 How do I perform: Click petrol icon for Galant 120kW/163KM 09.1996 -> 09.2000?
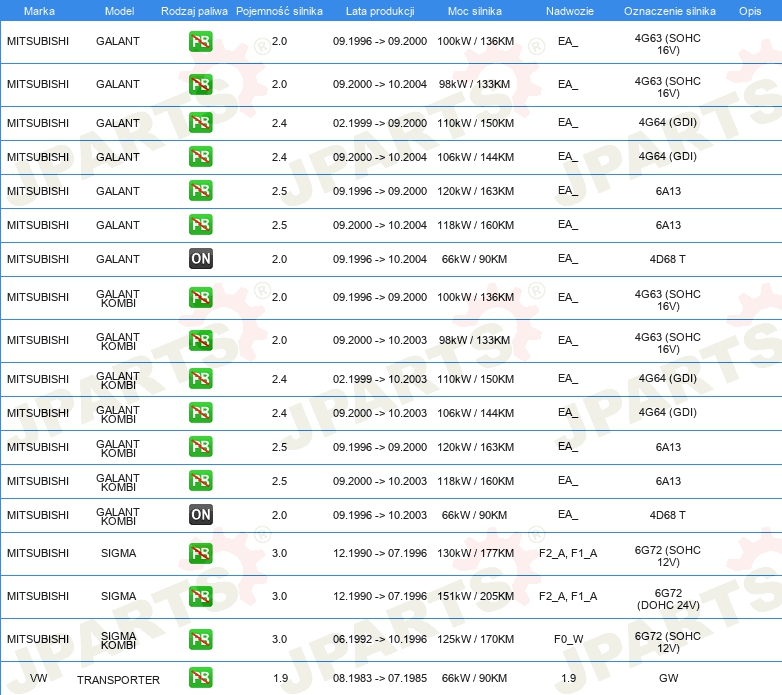[x=200, y=191]
